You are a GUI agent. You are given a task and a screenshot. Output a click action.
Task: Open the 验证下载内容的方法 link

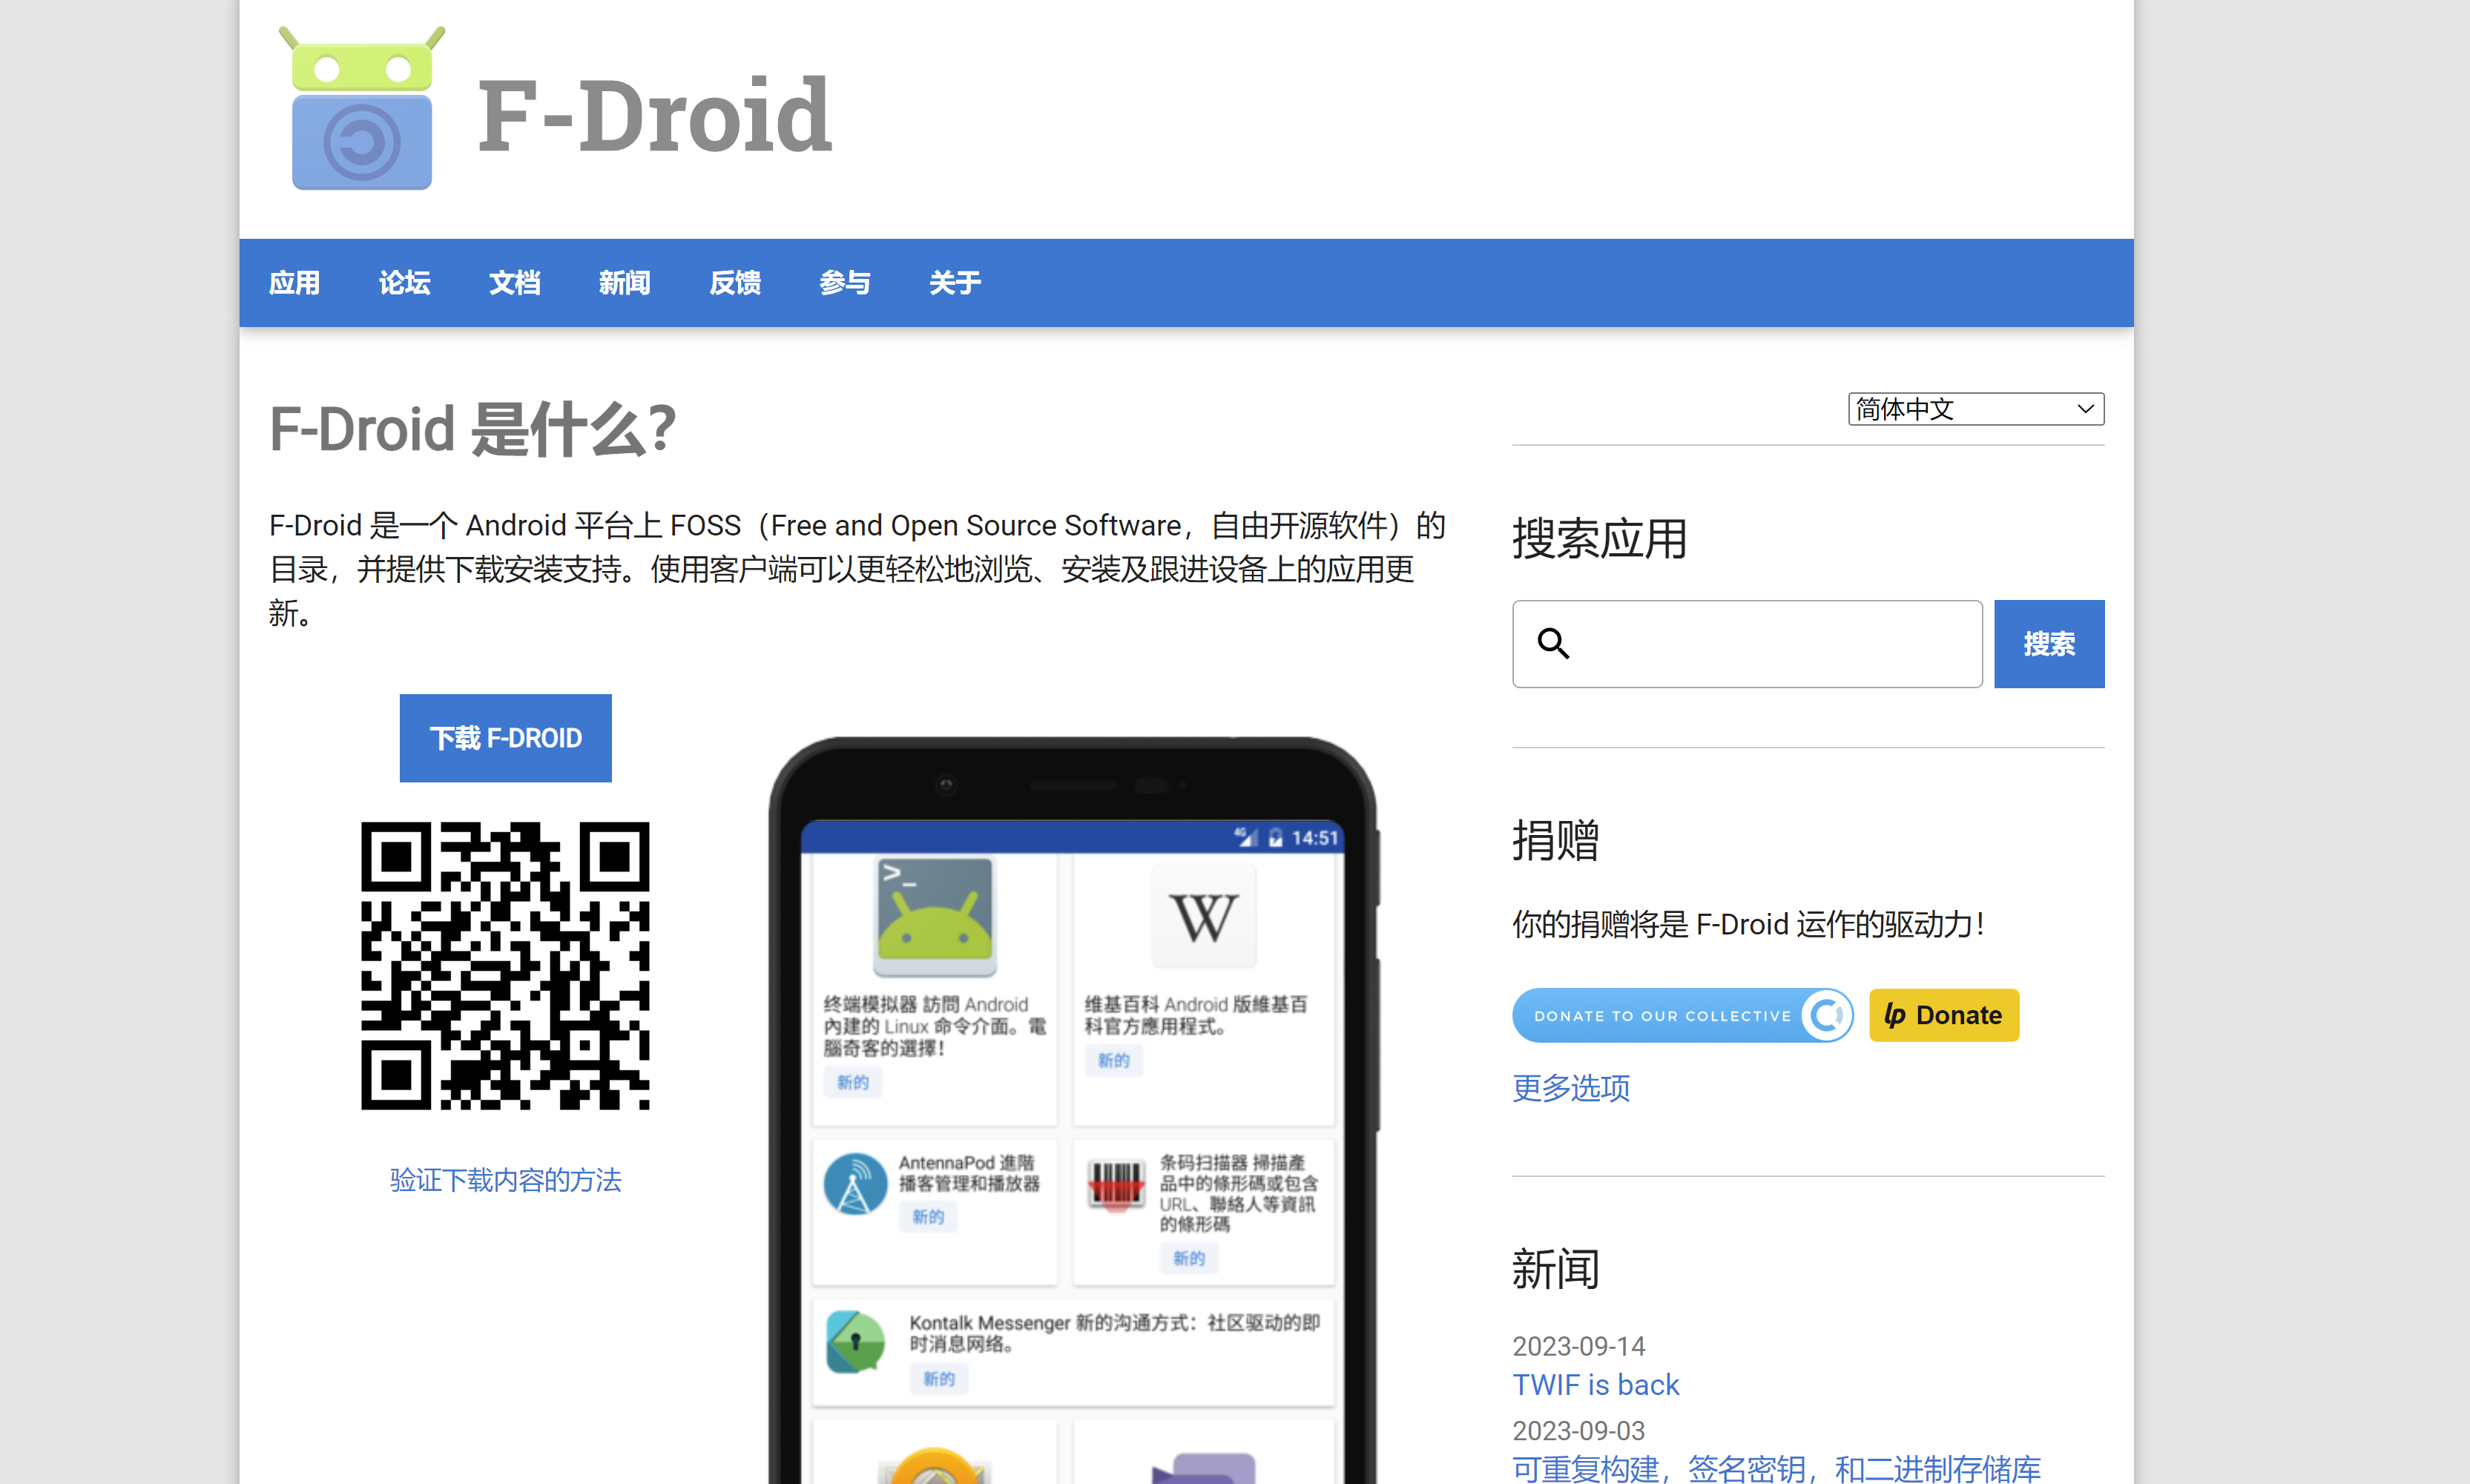pos(505,1180)
